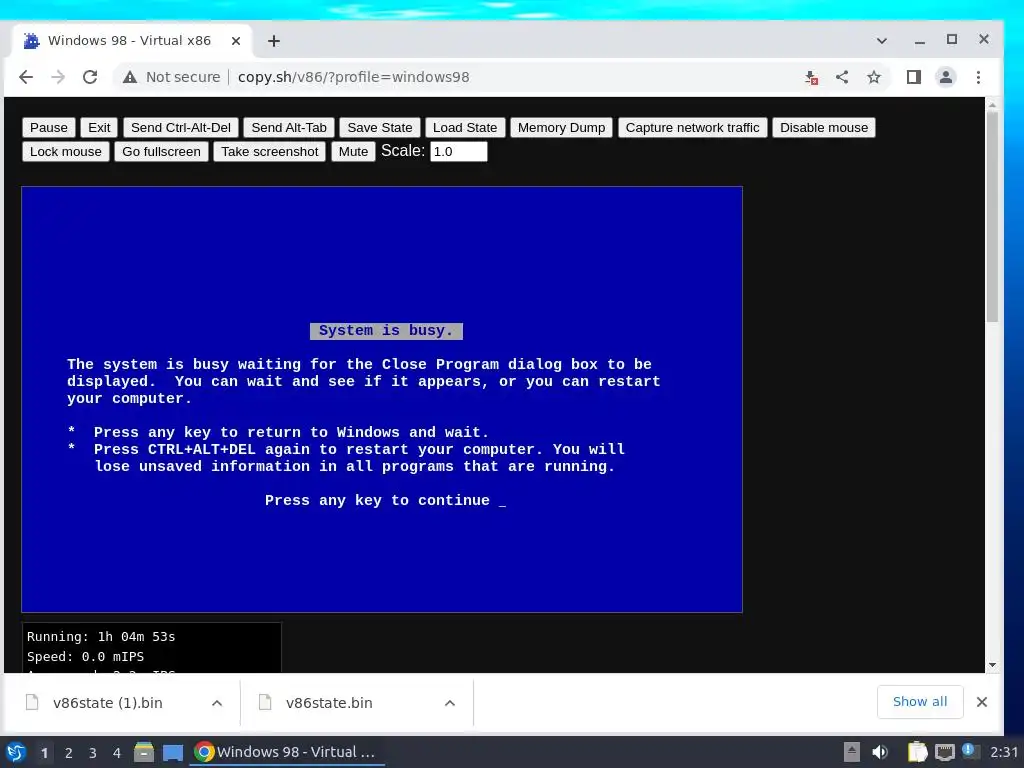Viewport: 1024px width, 768px height.
Task: Close the Windows 98 tab
Action: tap(236, 40)
